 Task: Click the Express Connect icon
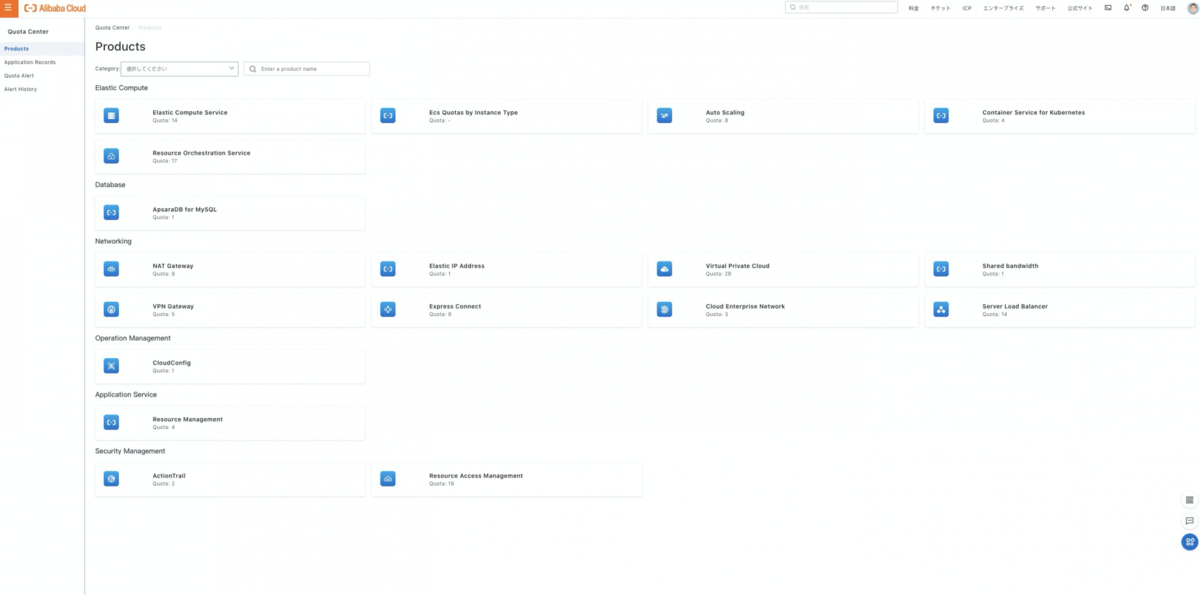[388, 309]
